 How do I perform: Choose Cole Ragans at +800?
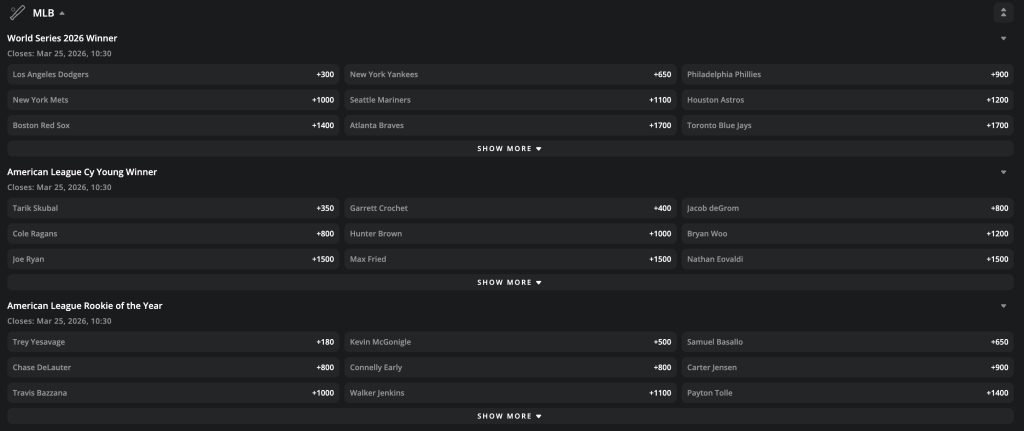point(173,234)
